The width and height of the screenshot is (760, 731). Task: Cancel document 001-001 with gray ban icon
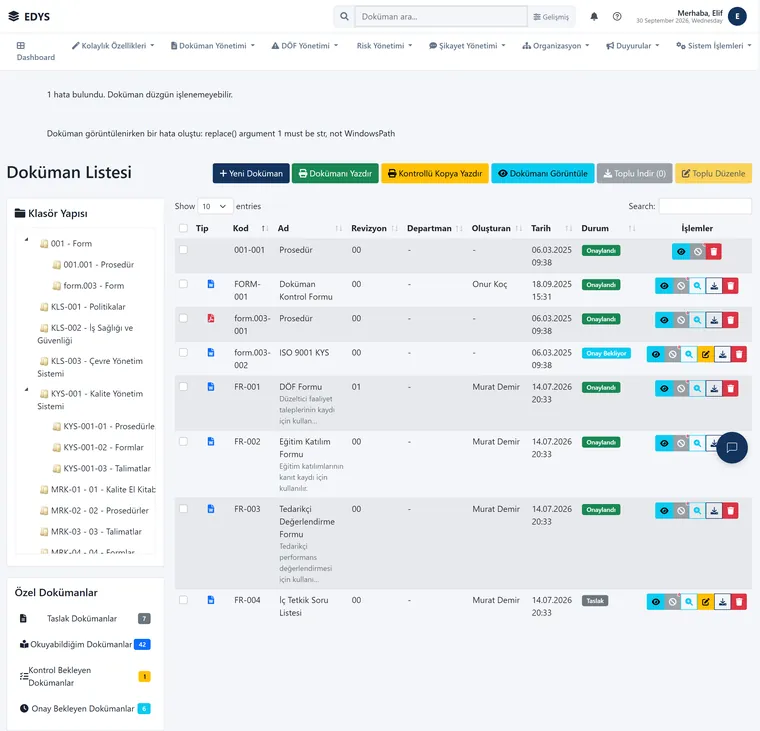(697, 251)
